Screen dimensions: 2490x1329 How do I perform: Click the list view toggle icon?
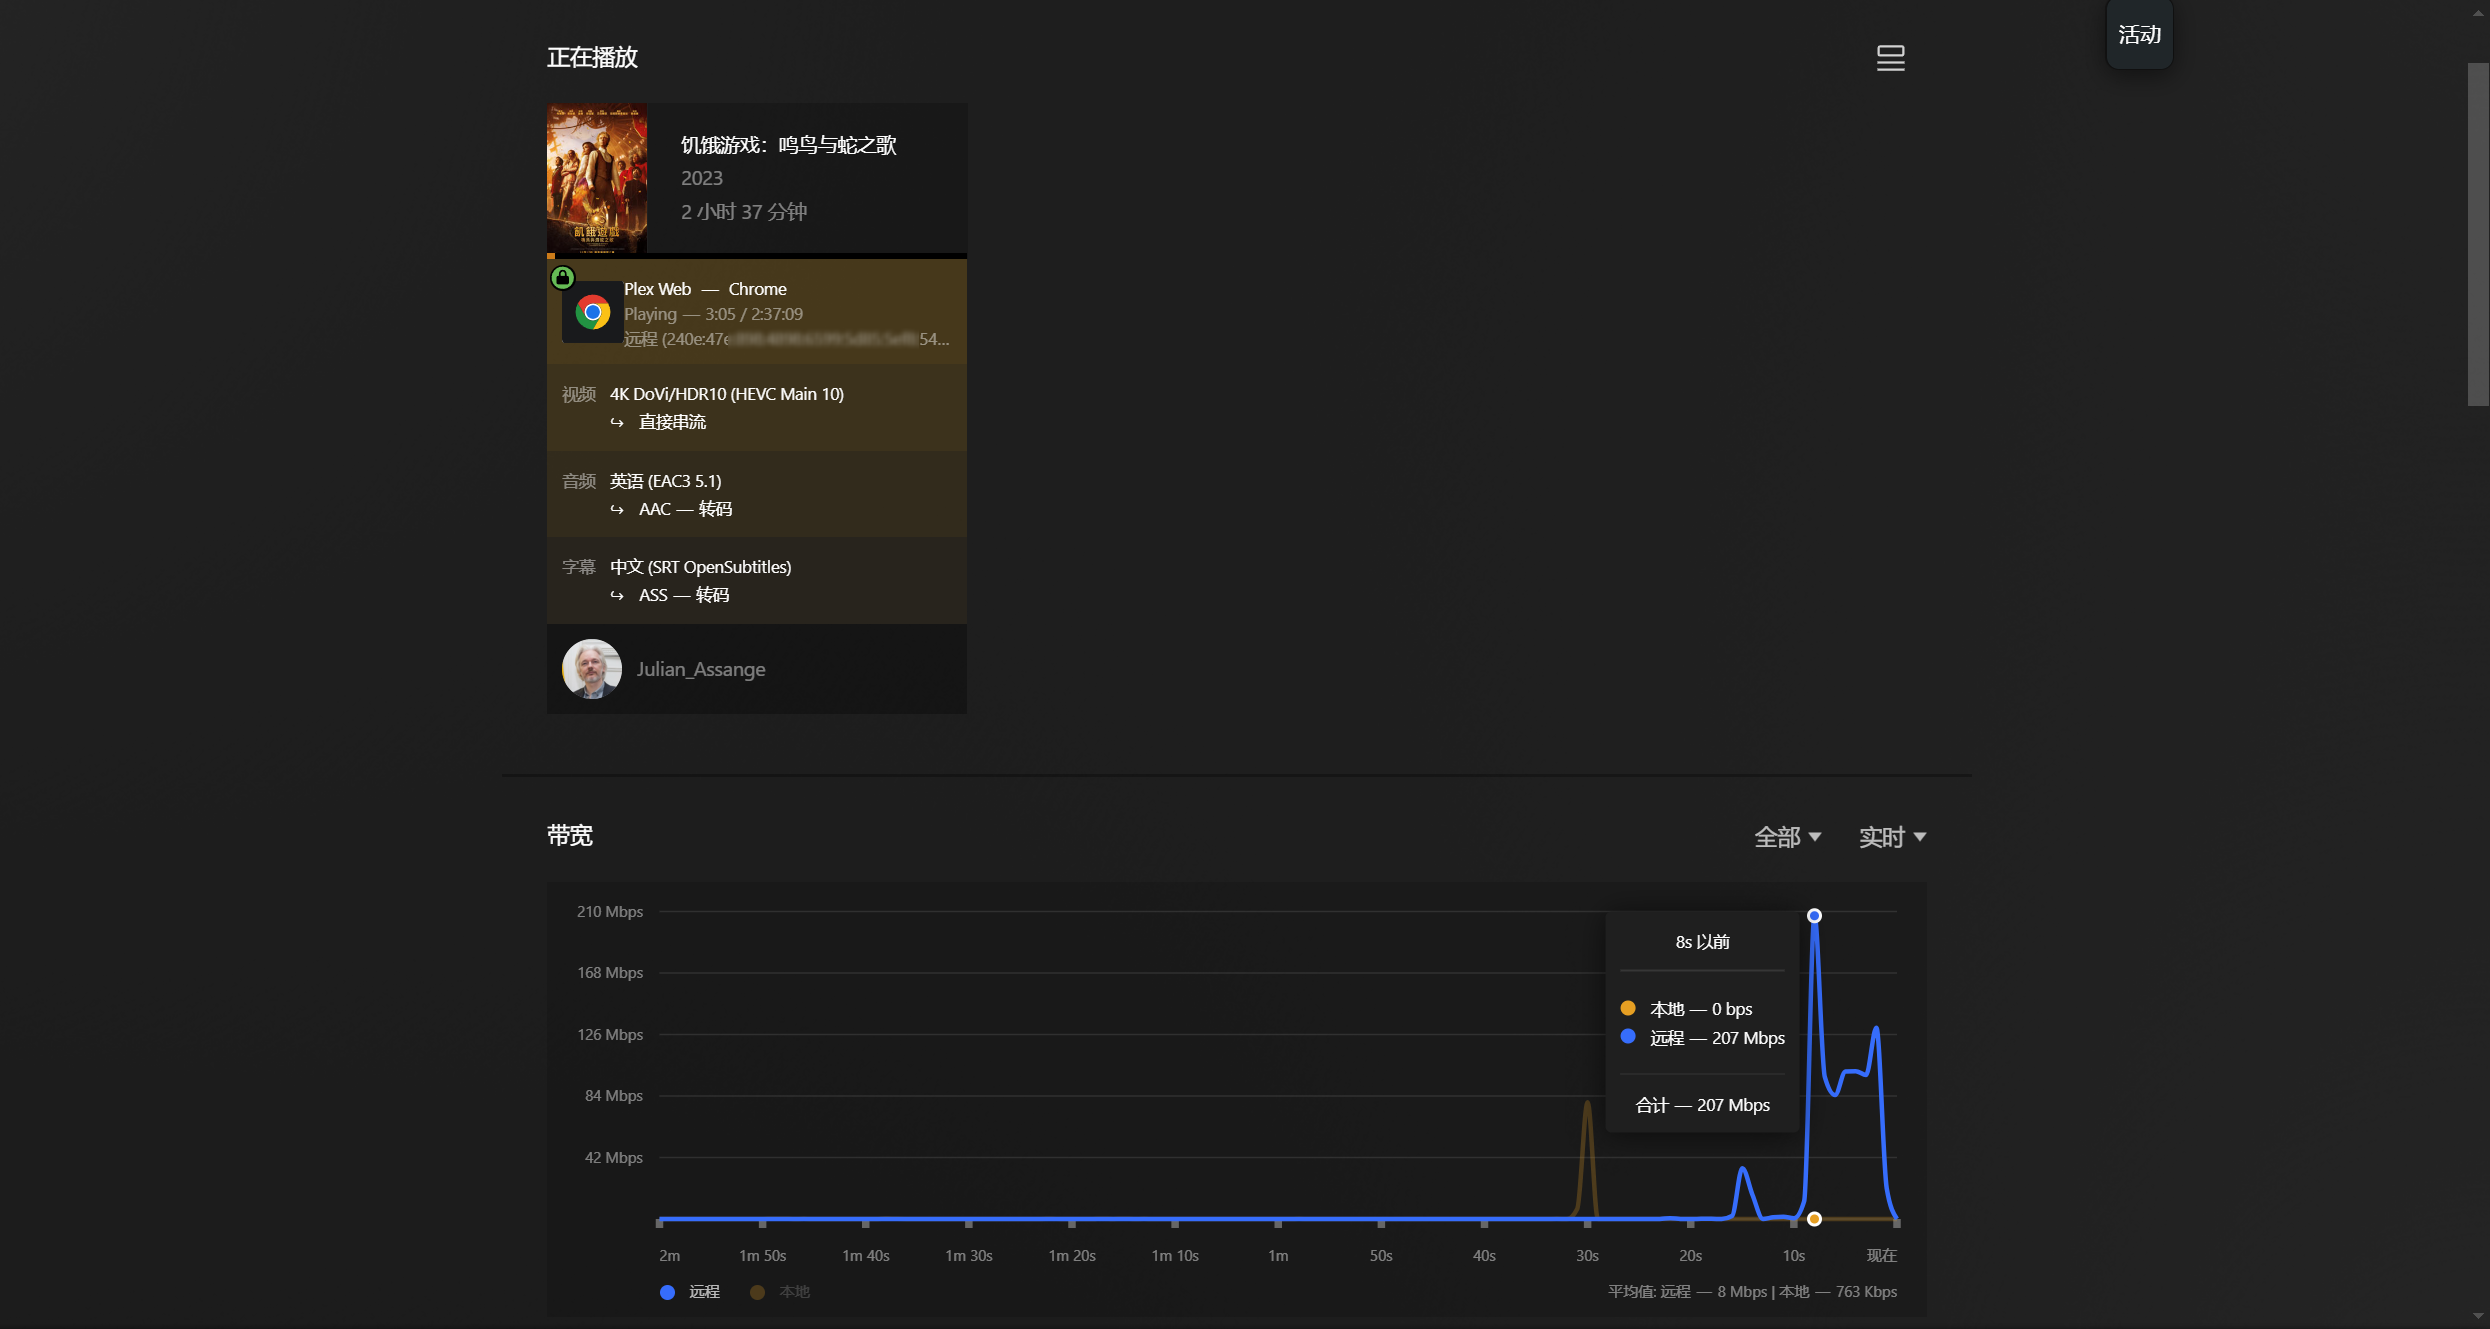(1890, 58)
